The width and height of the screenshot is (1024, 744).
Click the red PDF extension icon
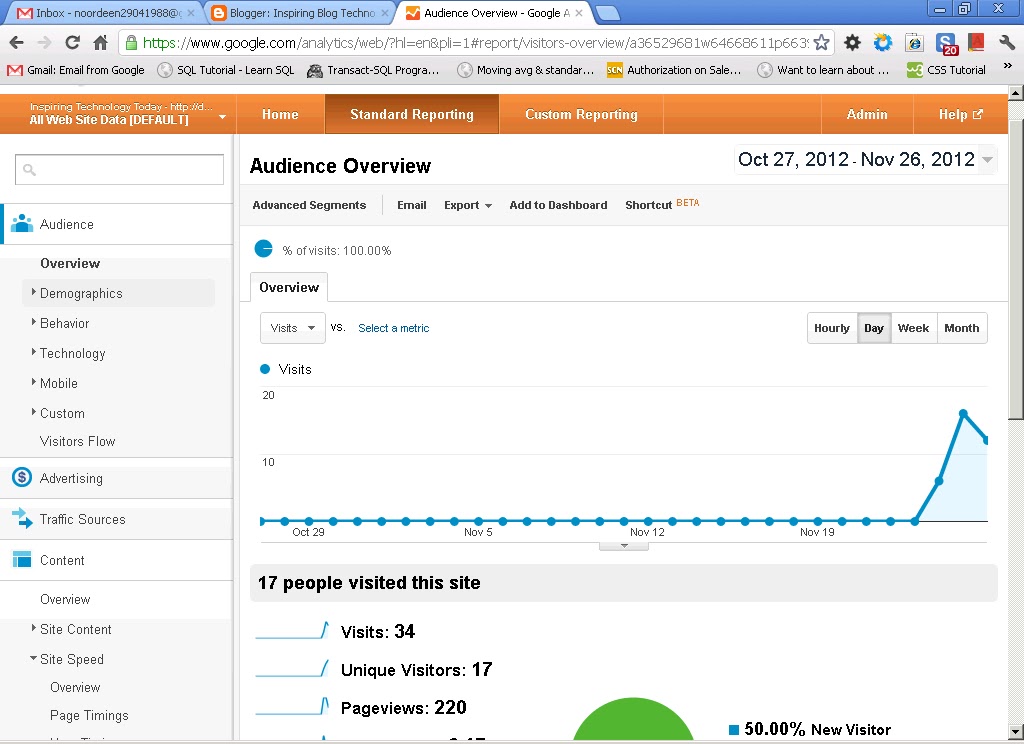click(976, 43)
